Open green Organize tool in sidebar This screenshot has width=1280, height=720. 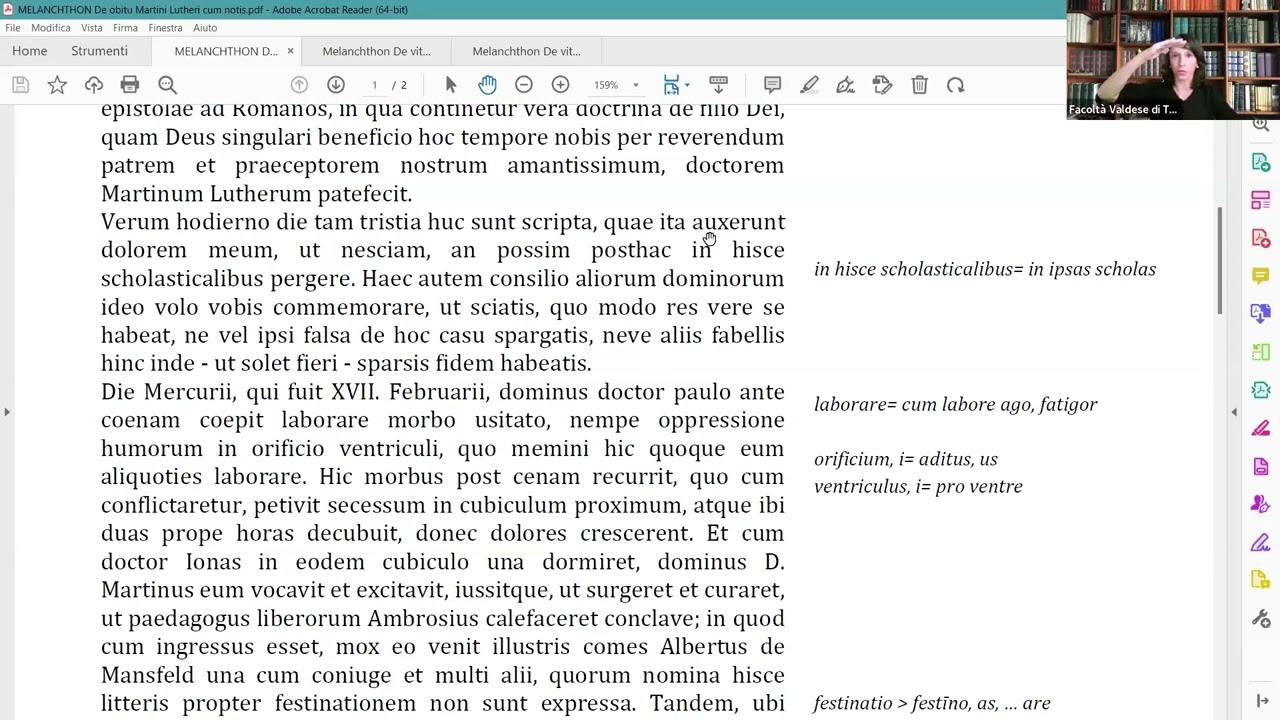1260,352
